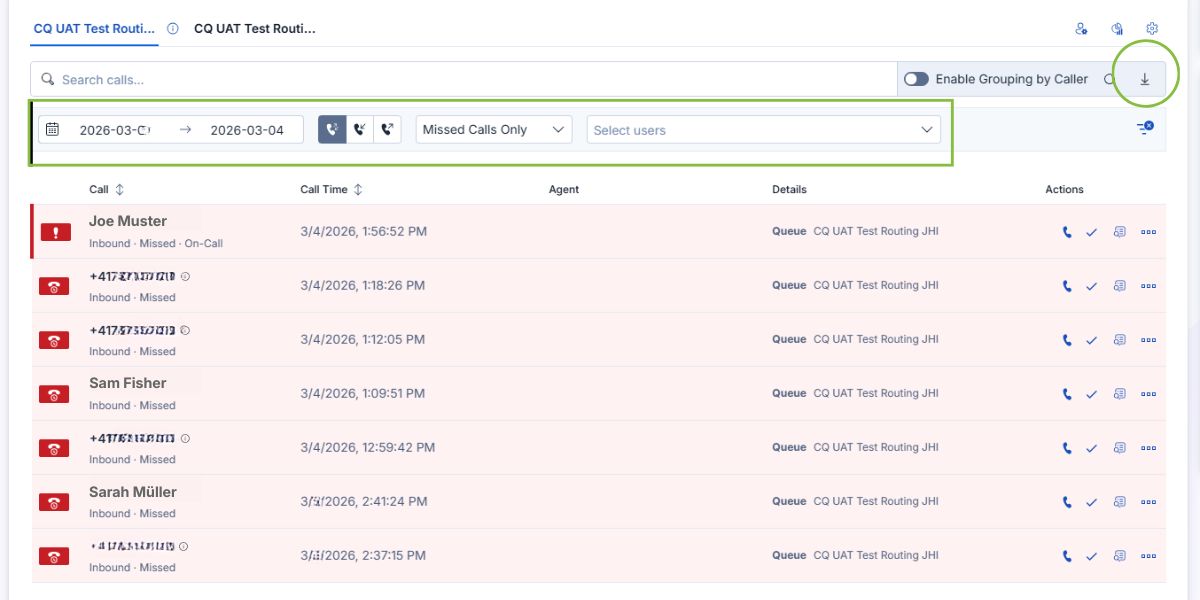1200x600 pixels.
Task: Sort by Call Time column
Action: [x=331, y=189]
